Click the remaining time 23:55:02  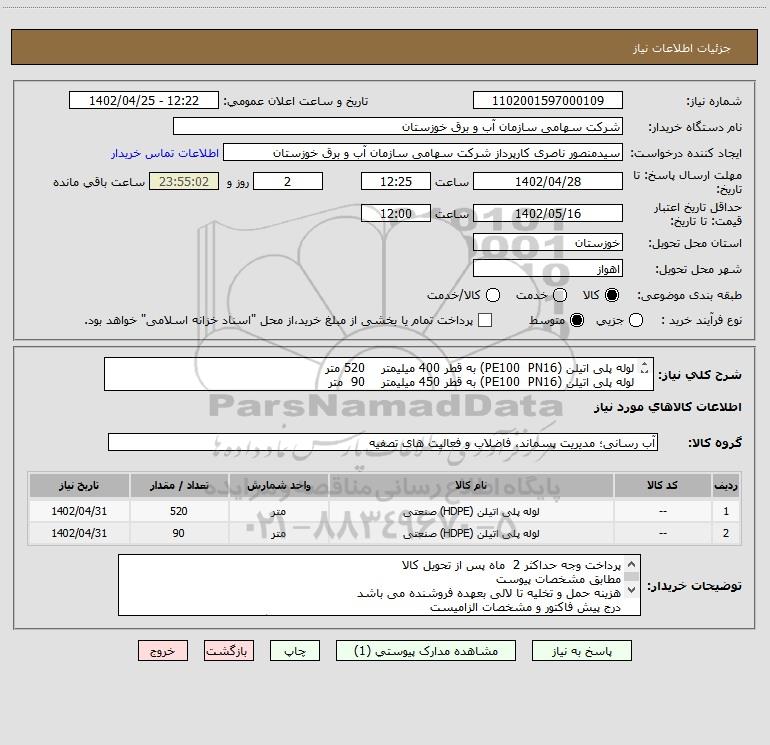click(184, 181)
